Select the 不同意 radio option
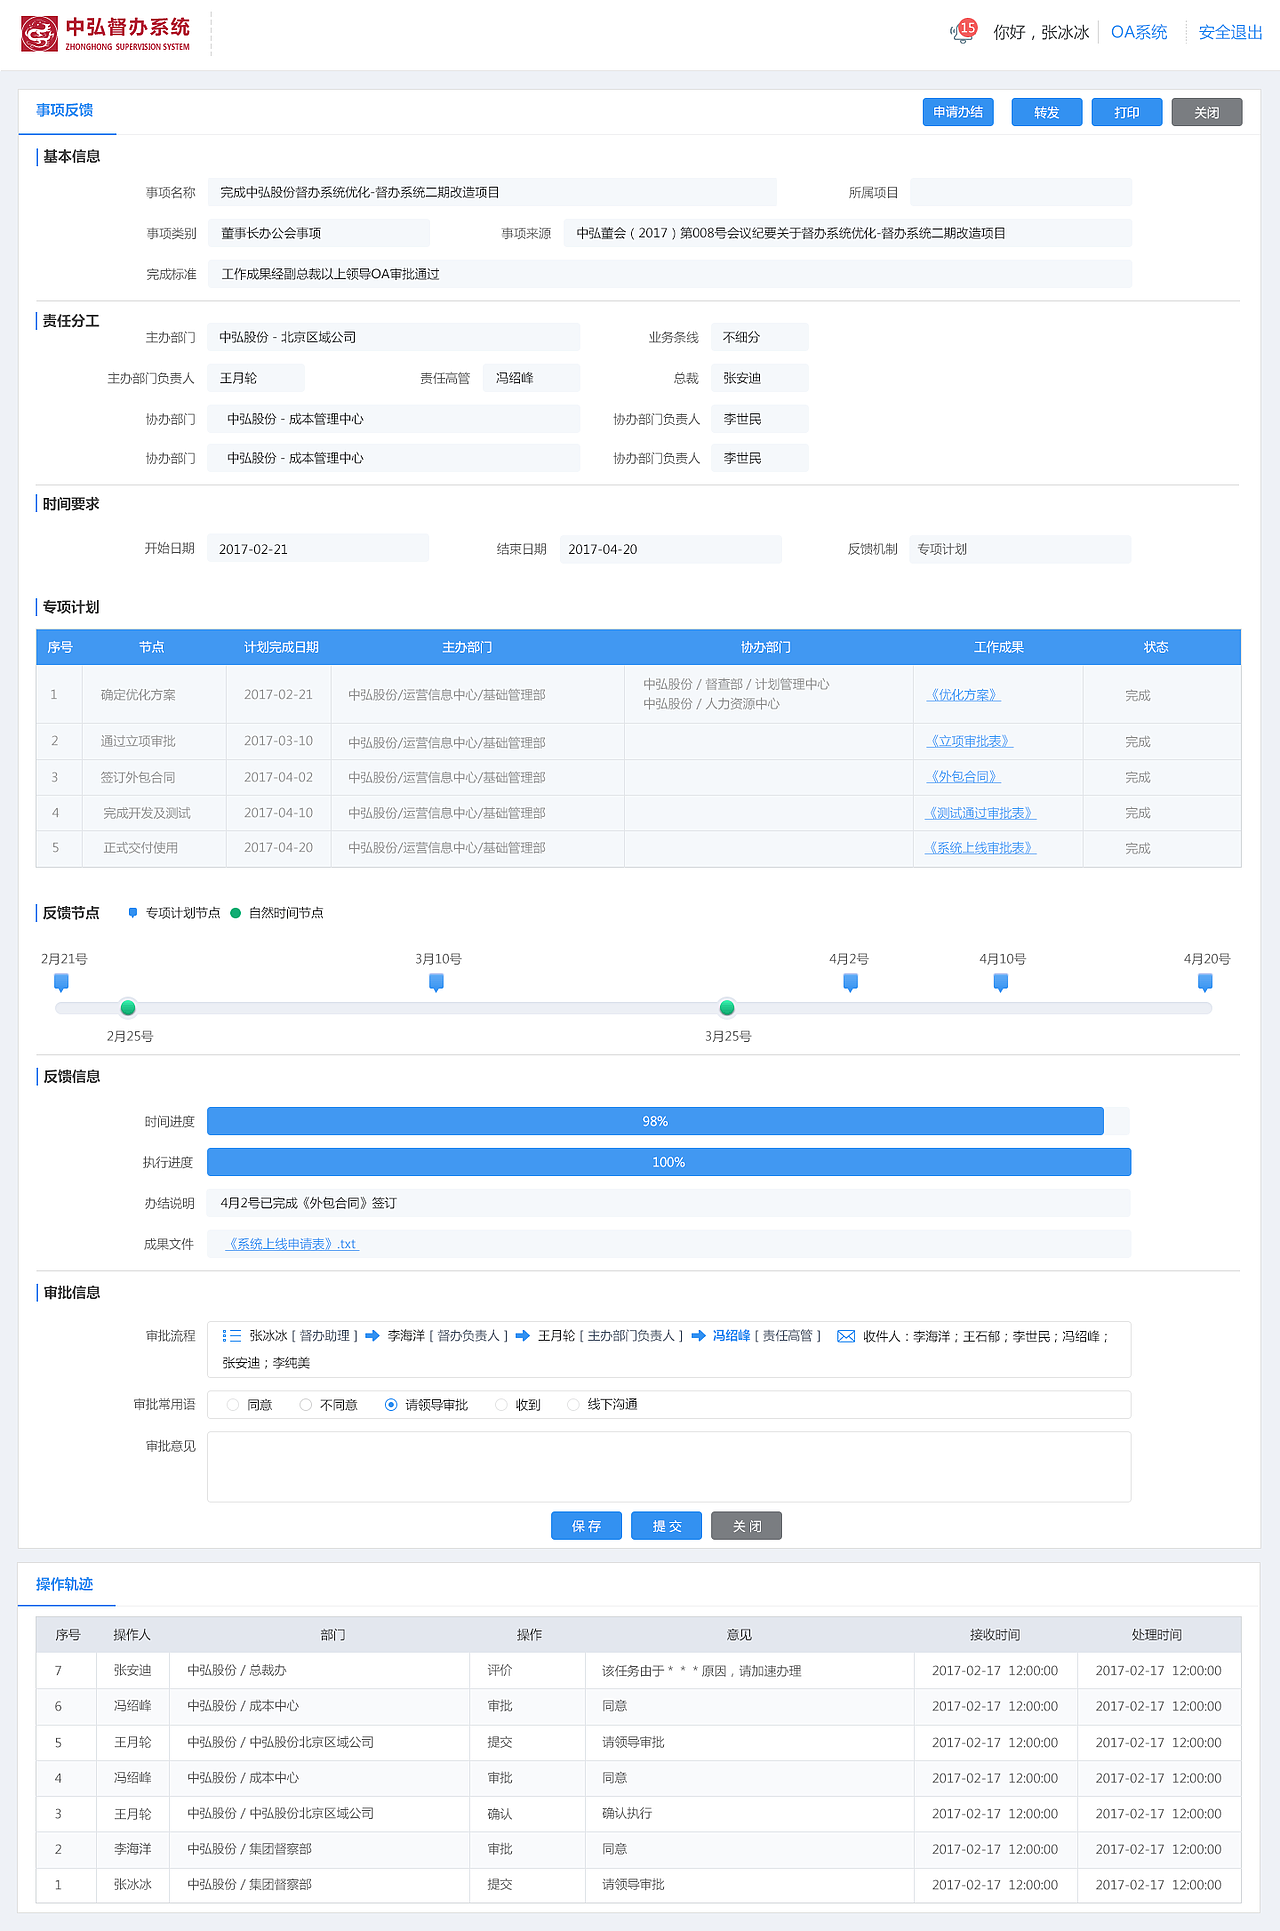Screen dimensions: 1280x1931 (x=306, y=1405)
